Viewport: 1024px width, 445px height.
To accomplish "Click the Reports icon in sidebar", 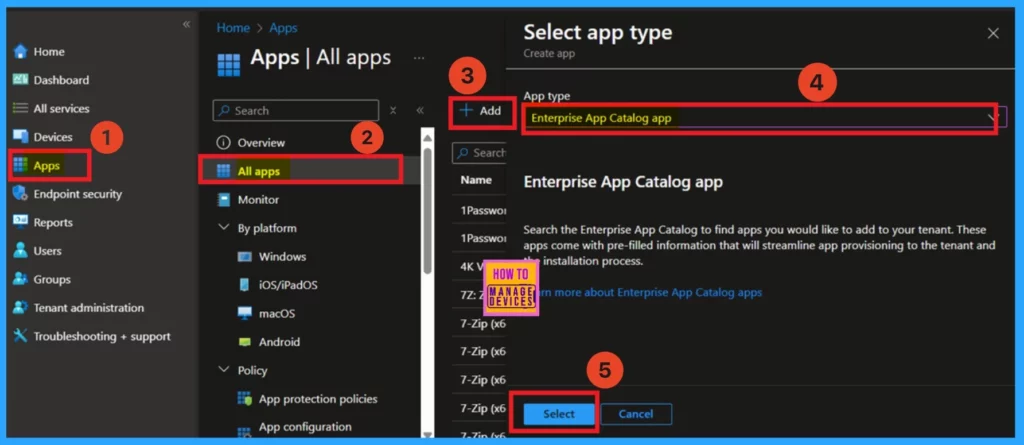I will click(x=21, y=222).
